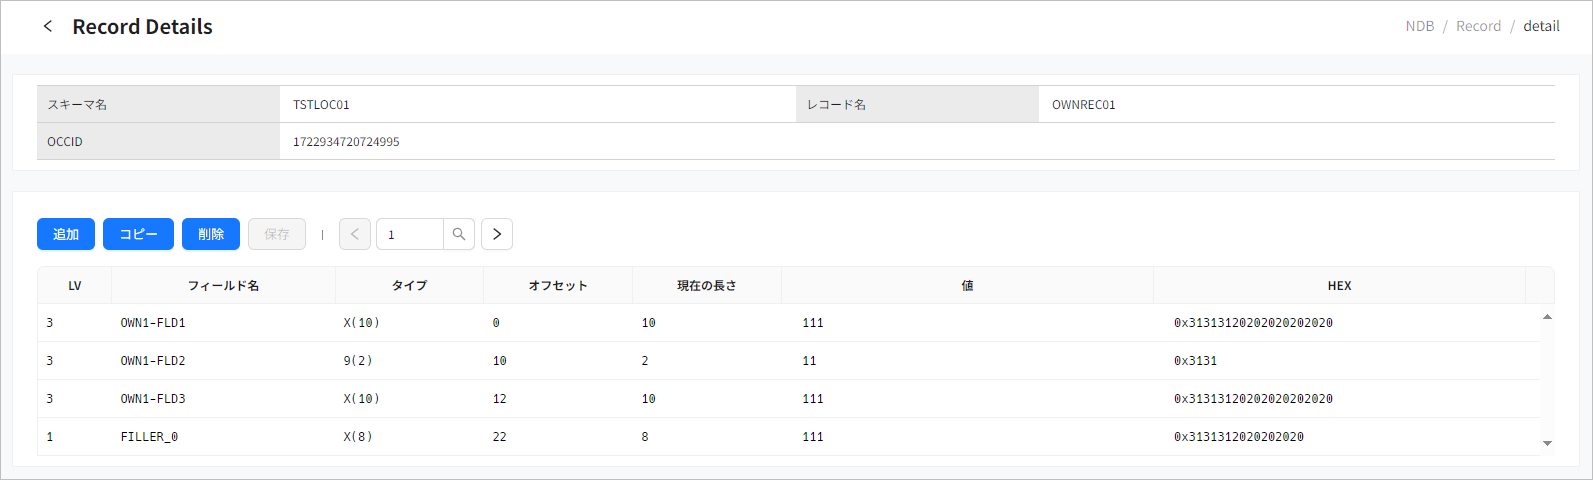Click the HEX column header
Viewport: 1593px width, 480px height.
pyautogui.click(x=1340, y=285)
